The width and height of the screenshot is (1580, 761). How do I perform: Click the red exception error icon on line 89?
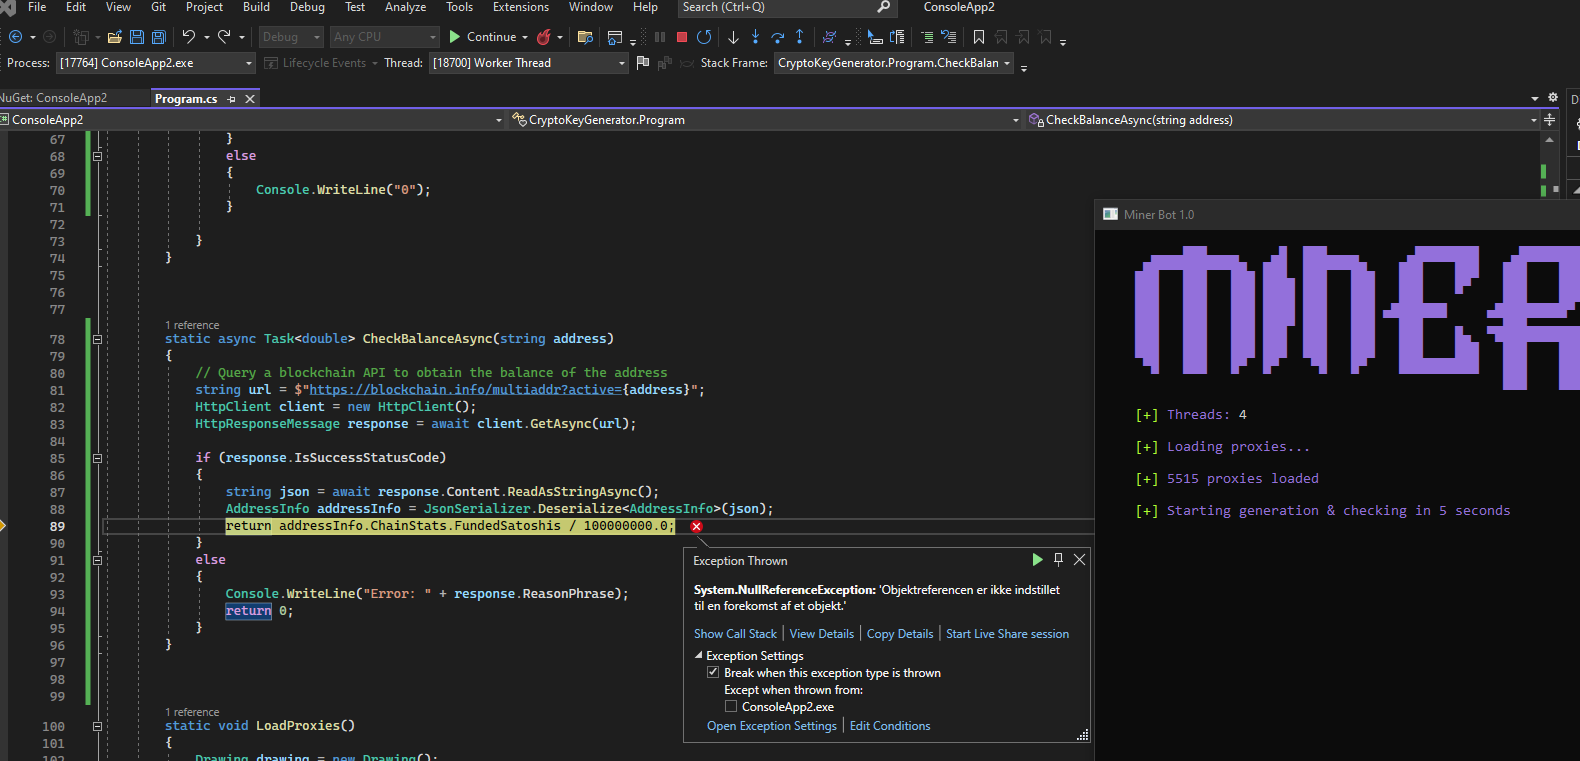[x=697, y=526]
